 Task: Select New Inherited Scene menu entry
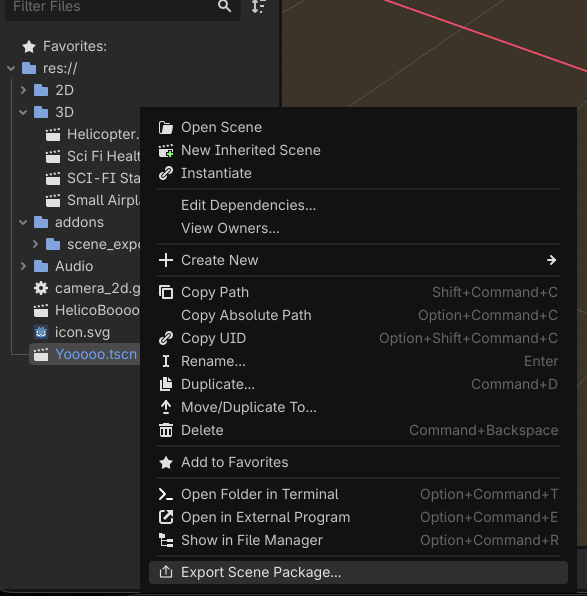pyautogui.click(x=359, y=150)
